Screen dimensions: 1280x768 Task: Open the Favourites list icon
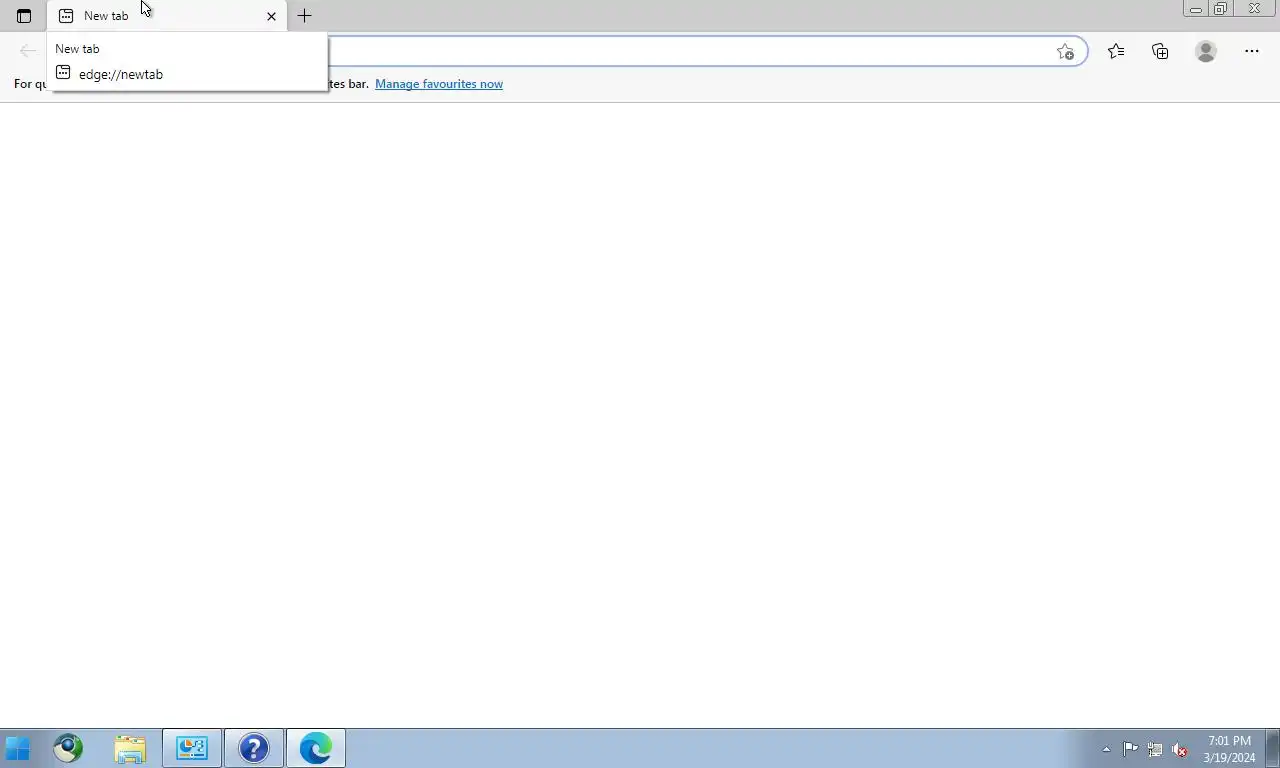point(1116,51)
